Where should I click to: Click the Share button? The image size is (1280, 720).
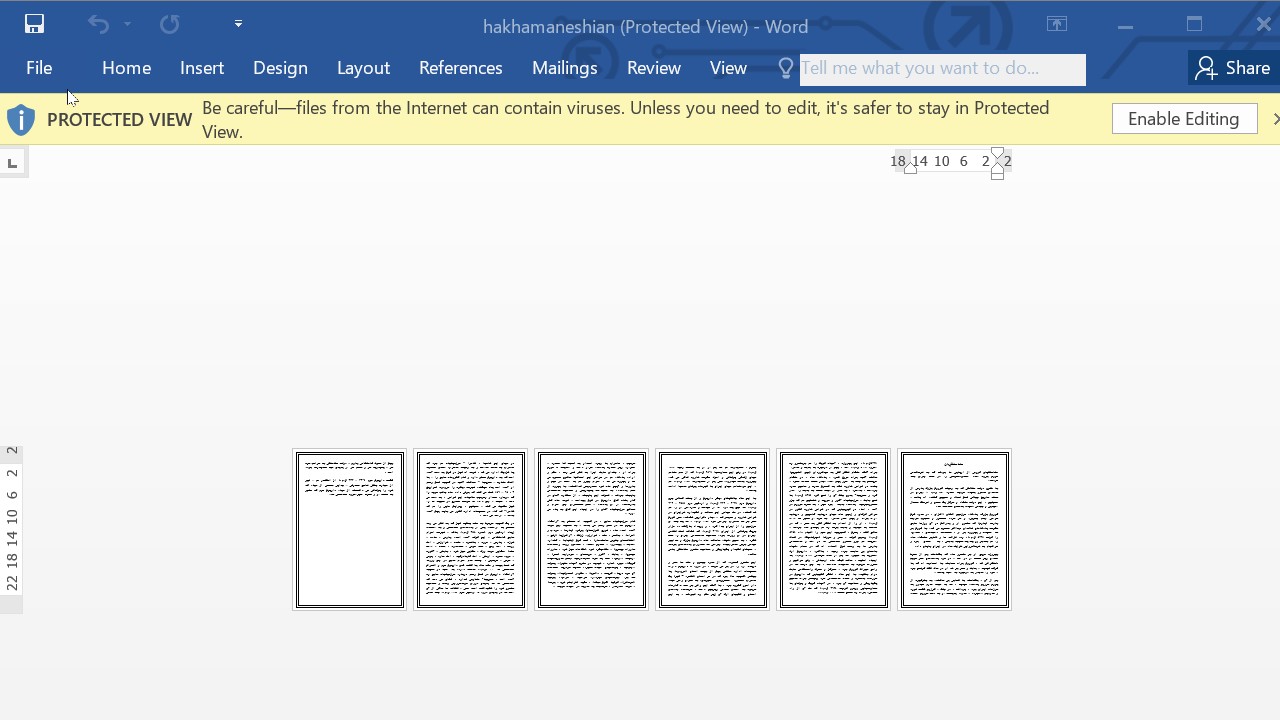tap(1233, 68)
